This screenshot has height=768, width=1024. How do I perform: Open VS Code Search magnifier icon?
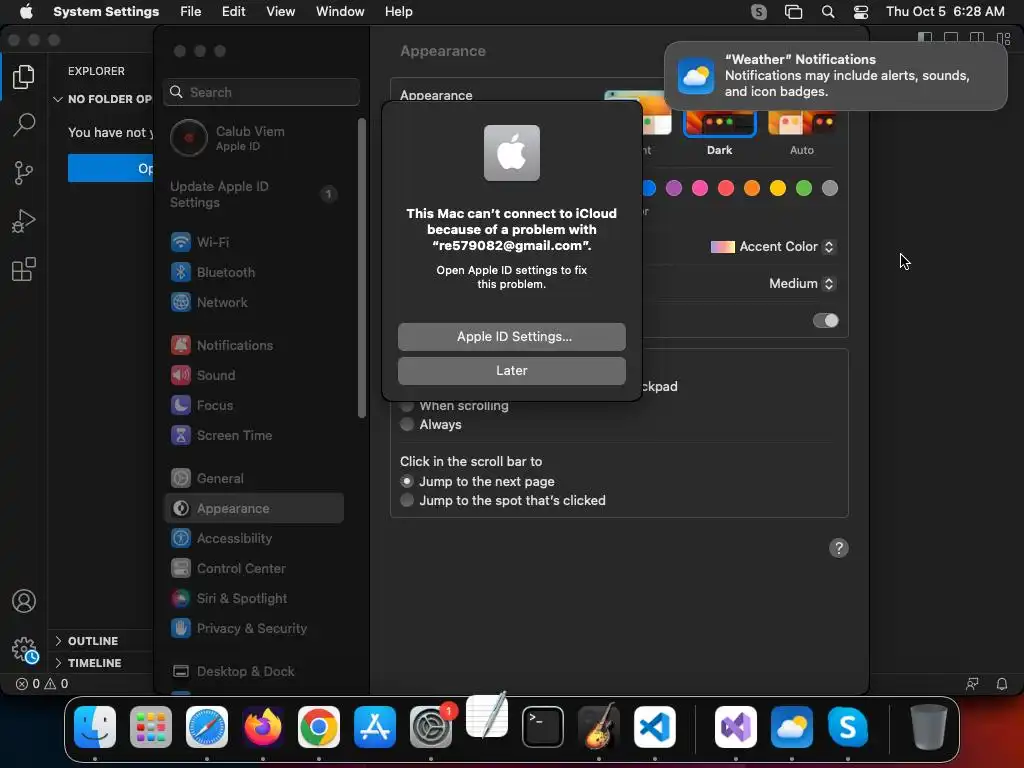[24, 124]
